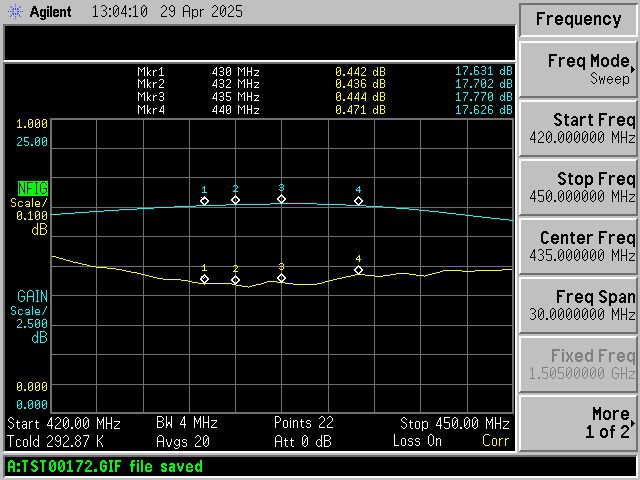
Task: Select the Center Freq softkey
Action: click(x=578, y=247)
